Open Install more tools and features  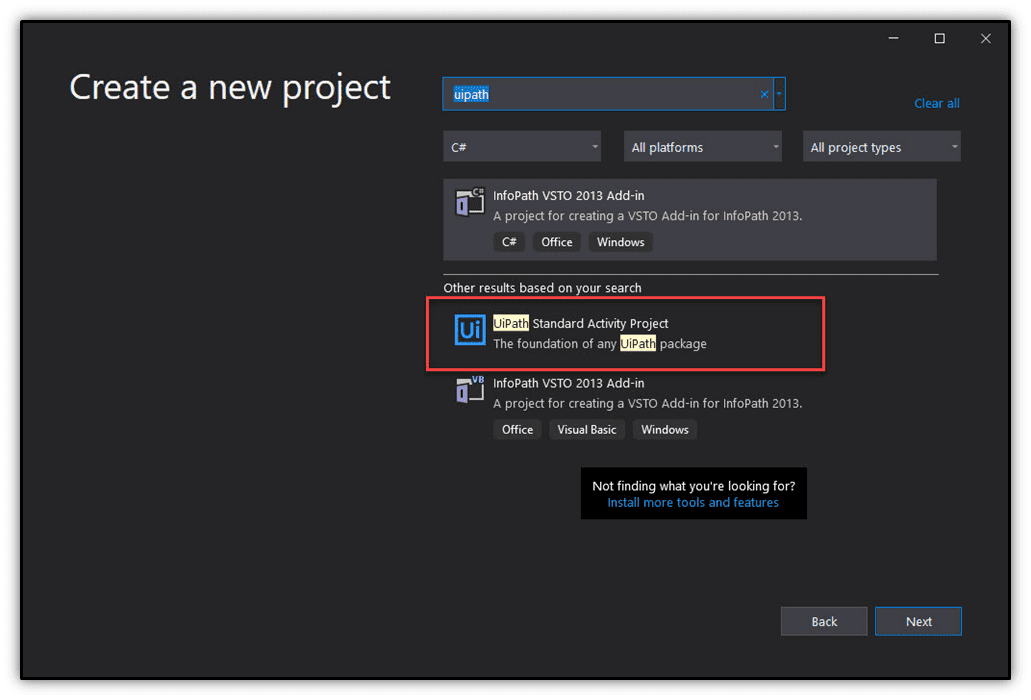pos(693,502)
